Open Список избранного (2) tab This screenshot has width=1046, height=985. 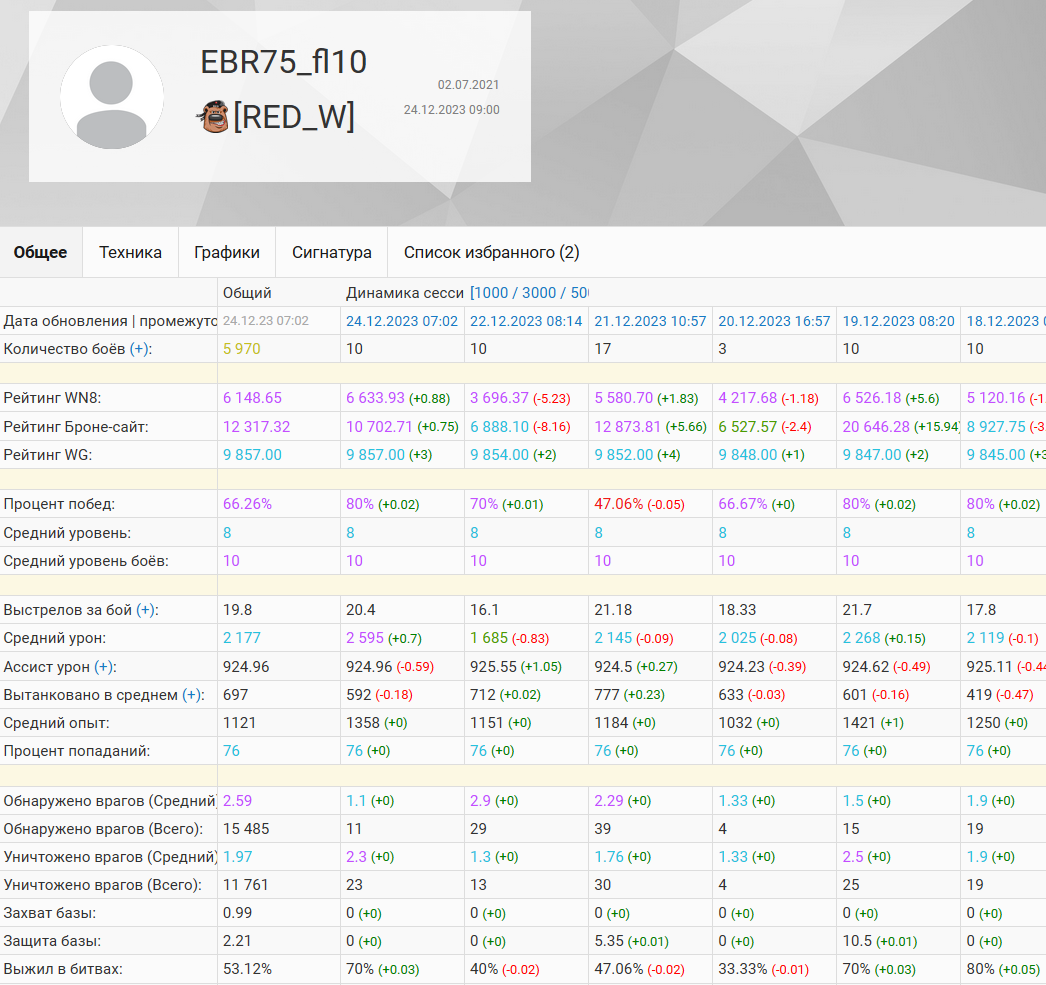coord(491,252)
